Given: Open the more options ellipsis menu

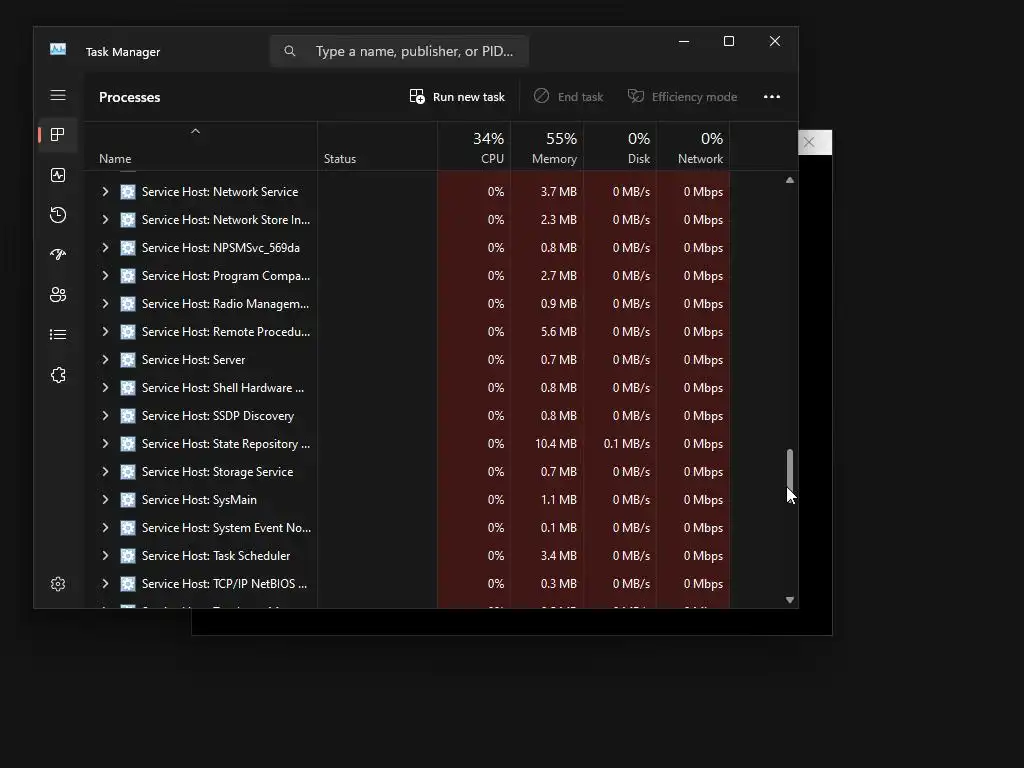Looking at the screenshot, I should [x=772, y=97].
